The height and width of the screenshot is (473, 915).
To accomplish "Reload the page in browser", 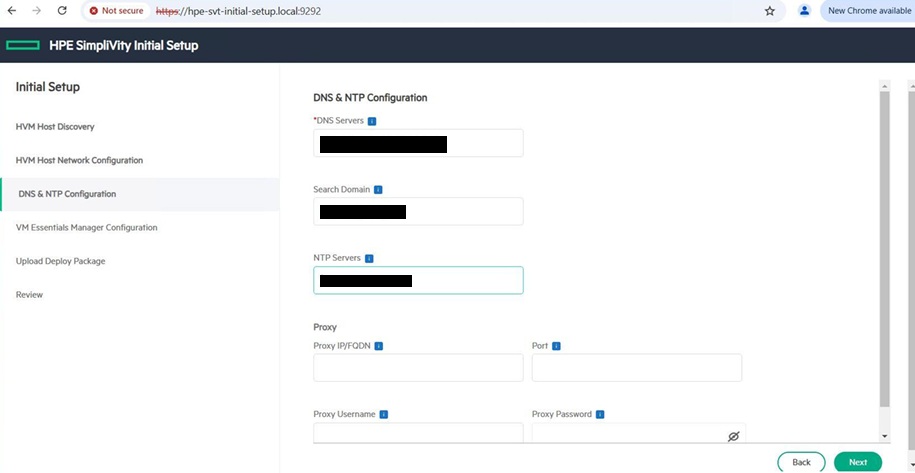I will coord(62,10).
